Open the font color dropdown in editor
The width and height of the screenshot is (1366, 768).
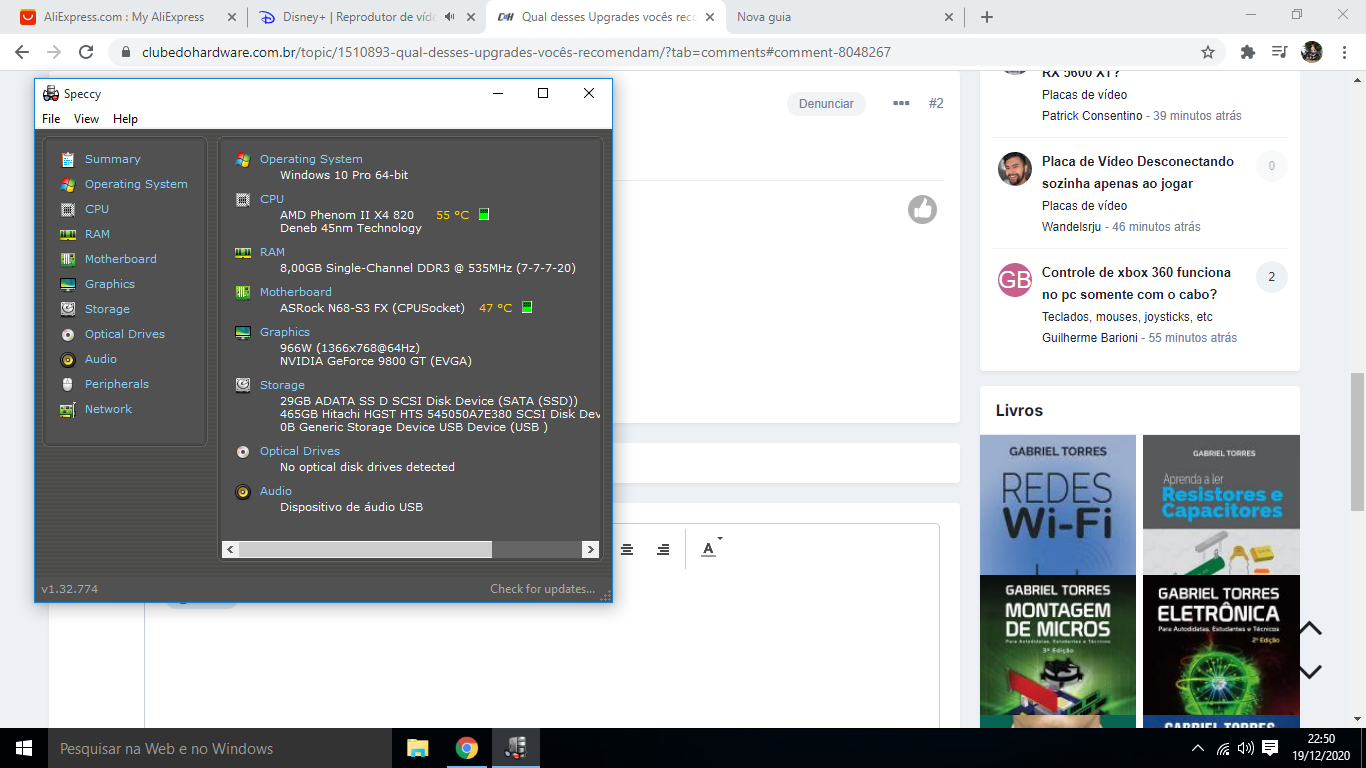pos(711,548)
